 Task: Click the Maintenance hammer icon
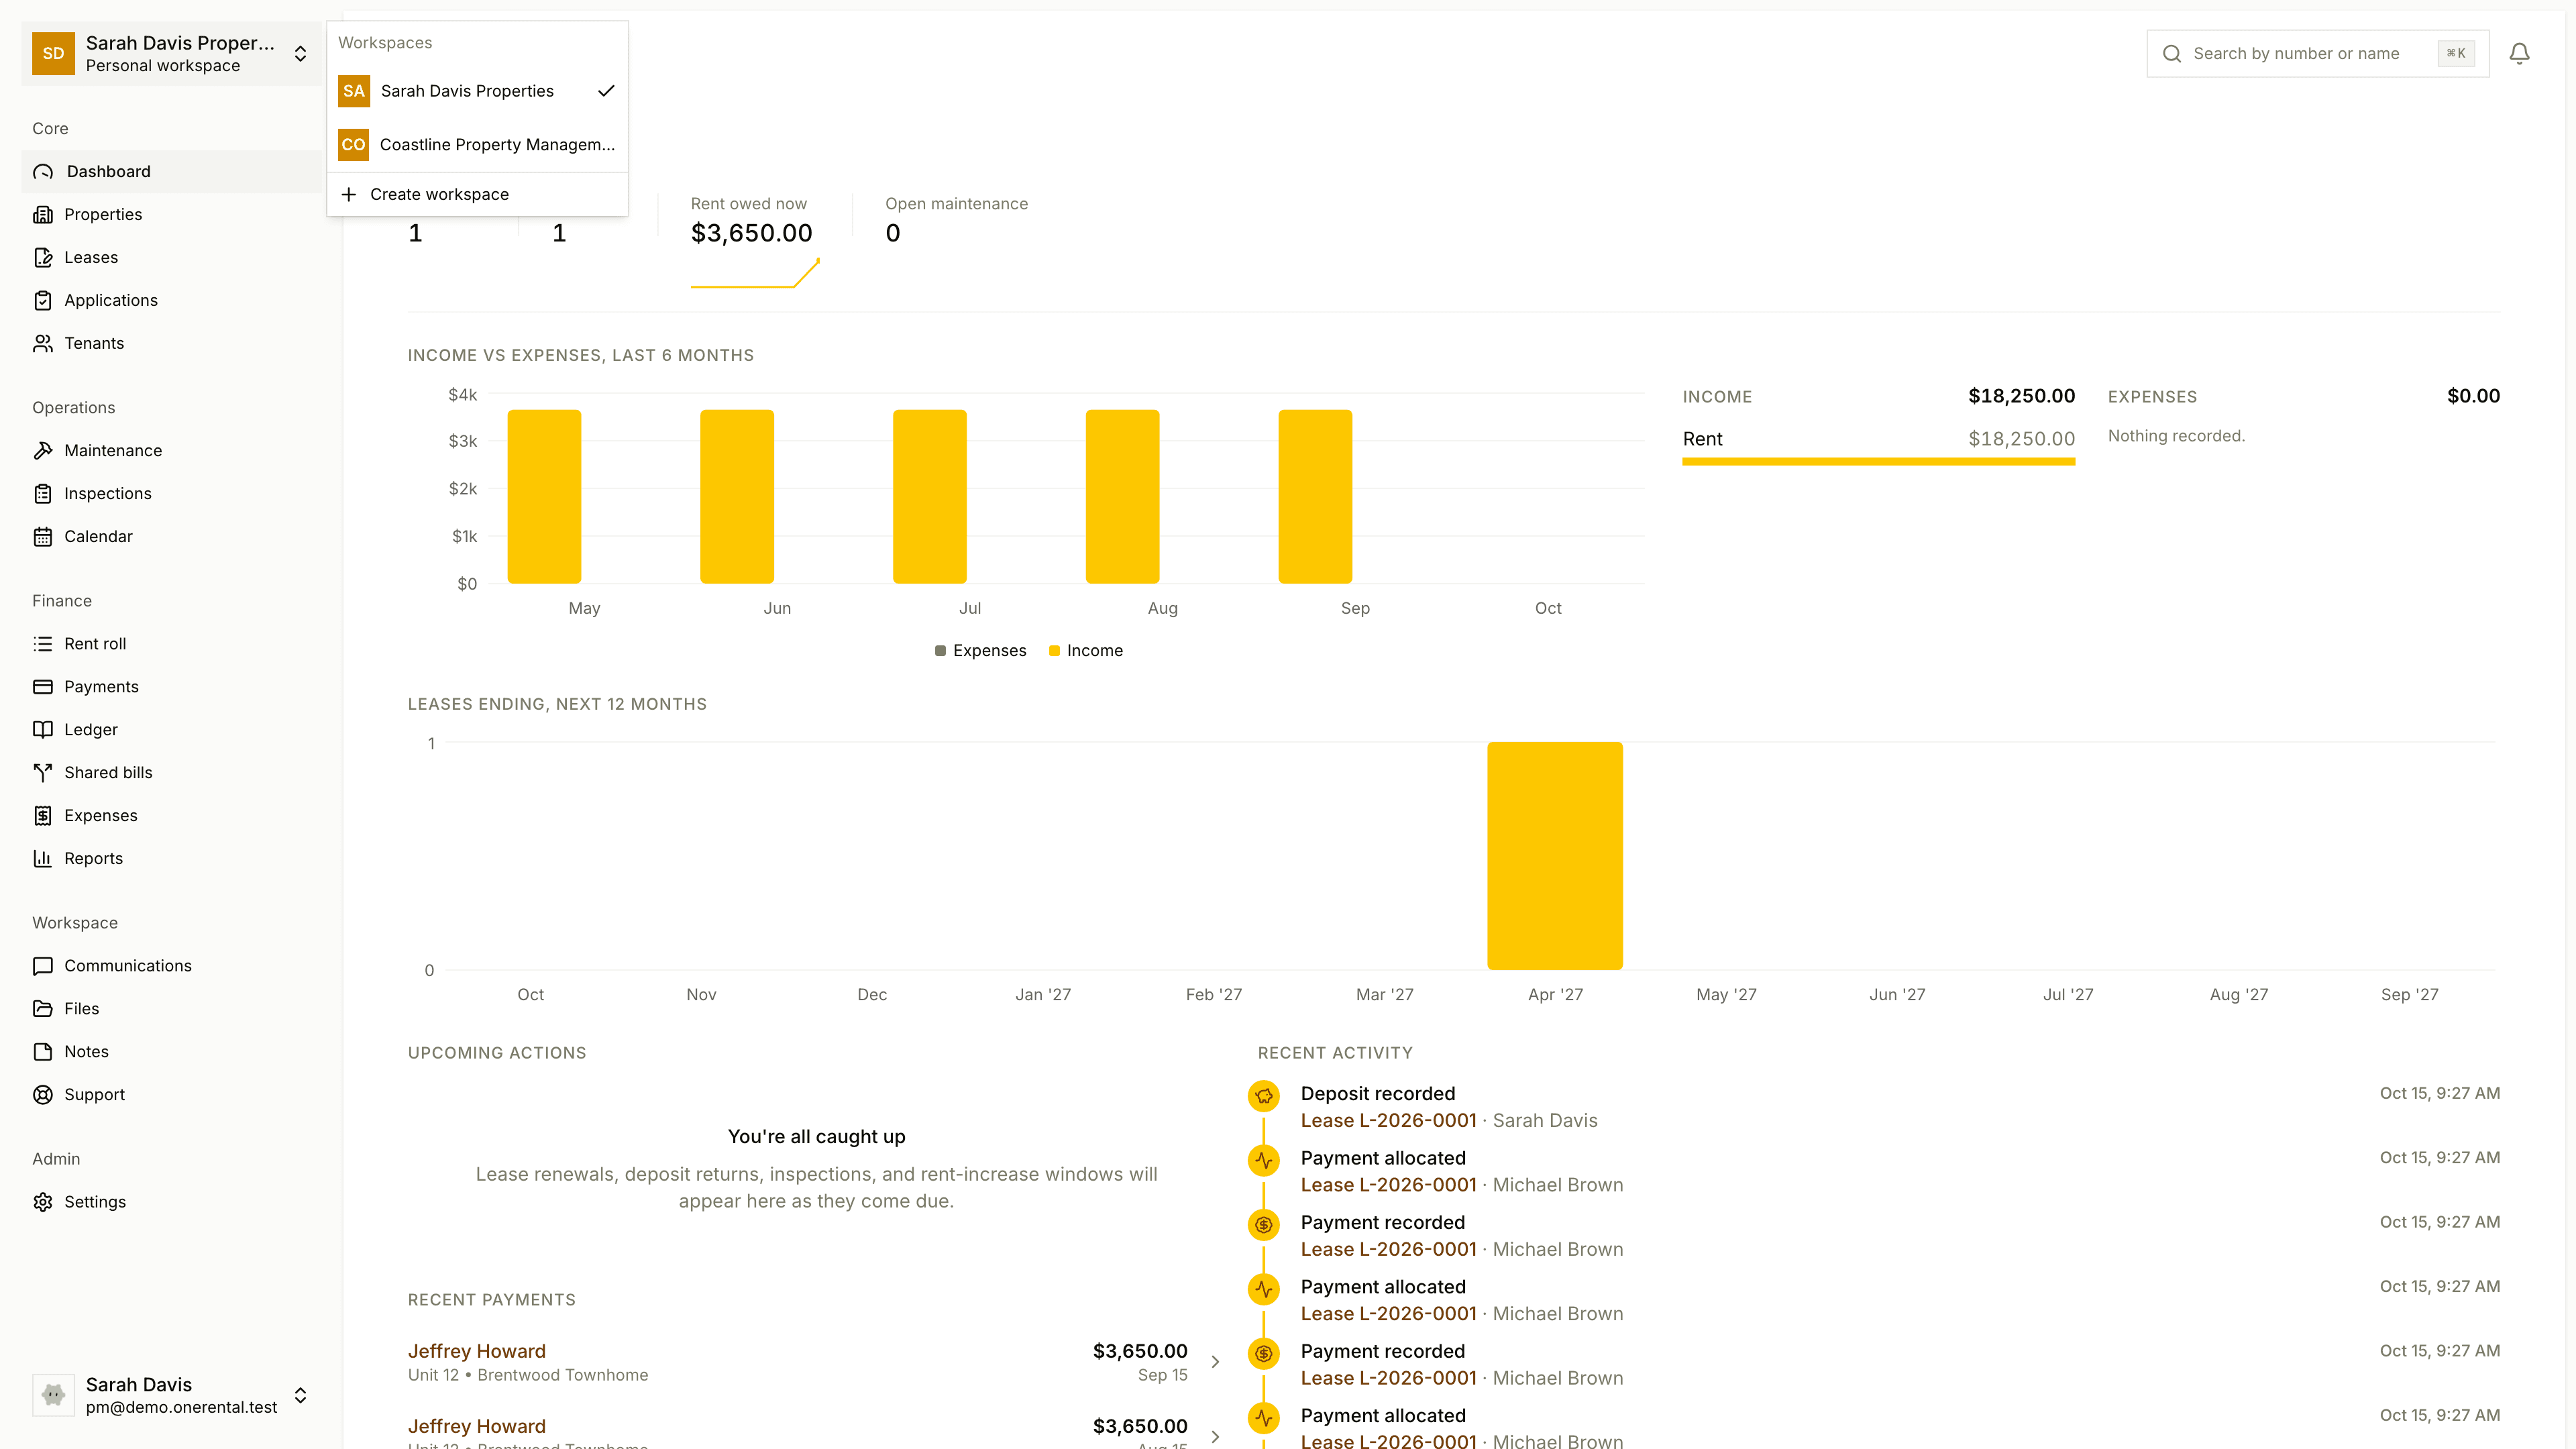[43, 451]
